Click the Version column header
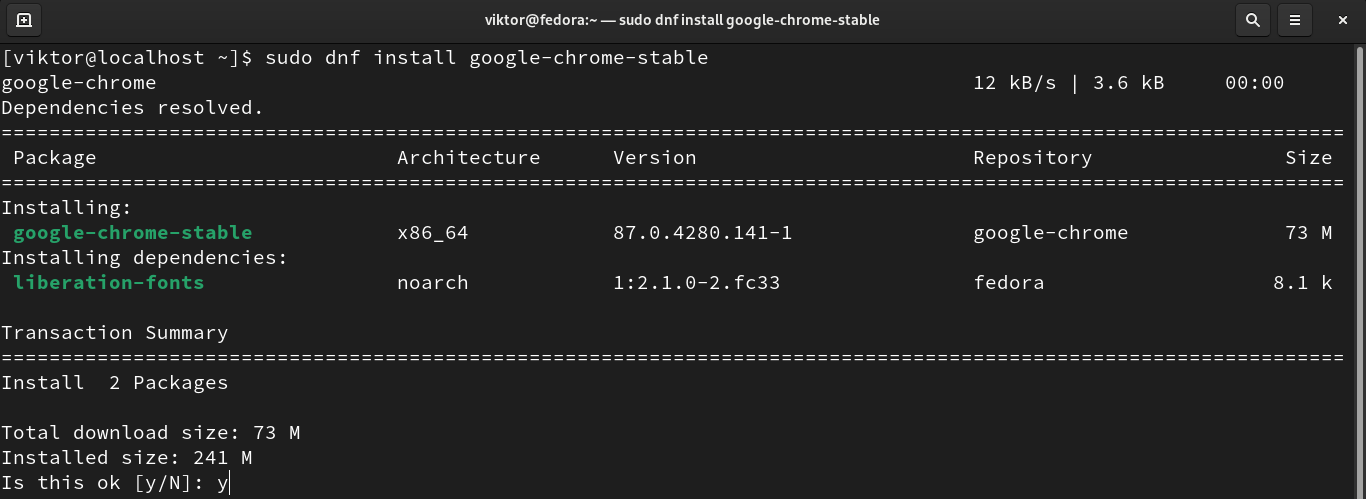 (x=654, y=158)
